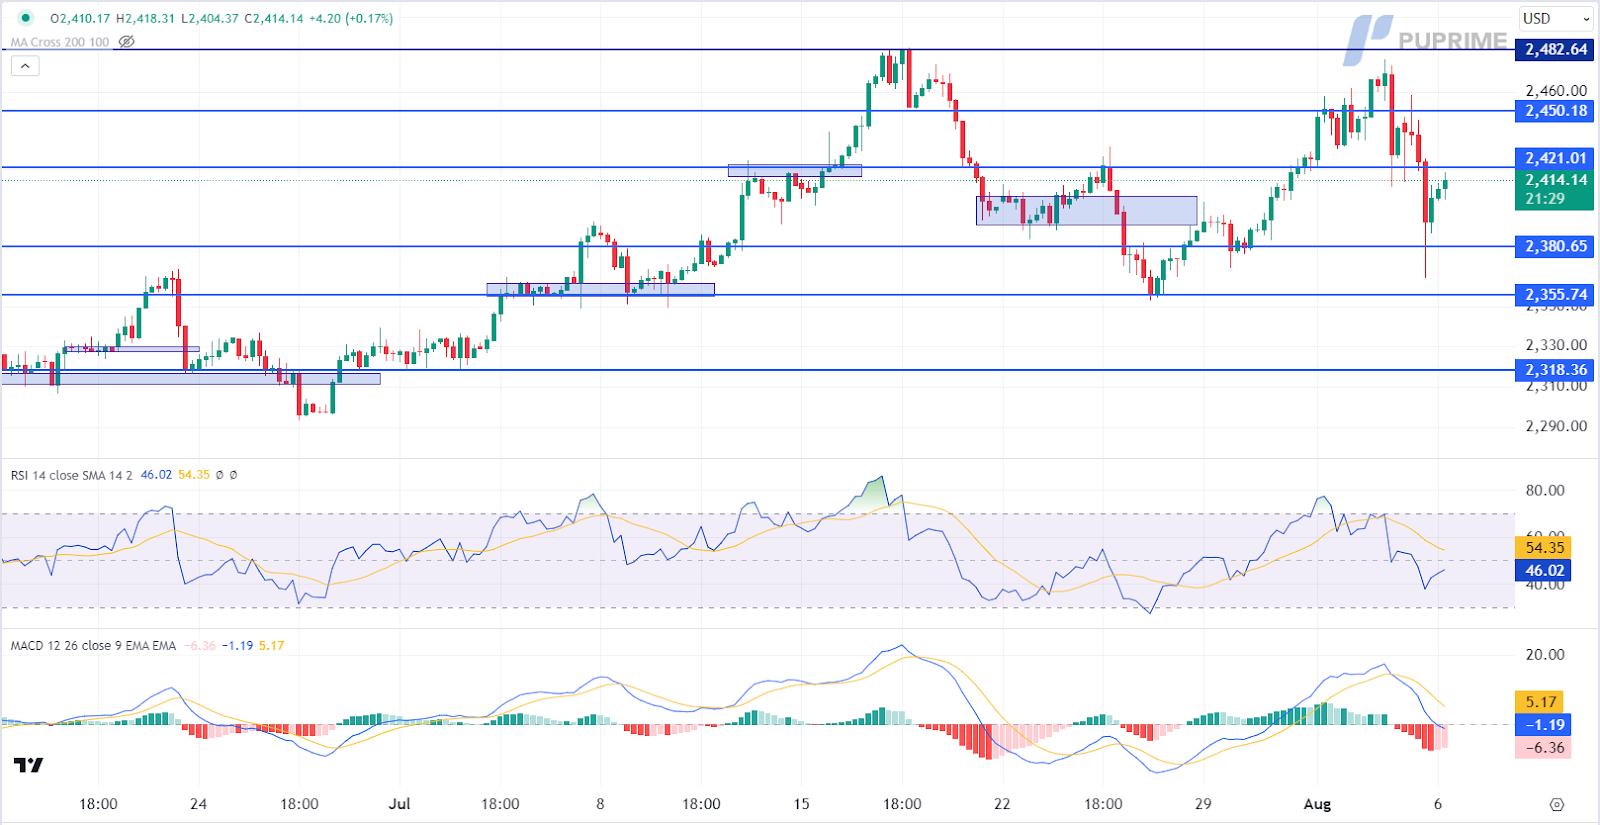Select the MACD 12 26 close indicator label
The height and width of the screenshot is (825, 1600).
click(x=93, y=645)
